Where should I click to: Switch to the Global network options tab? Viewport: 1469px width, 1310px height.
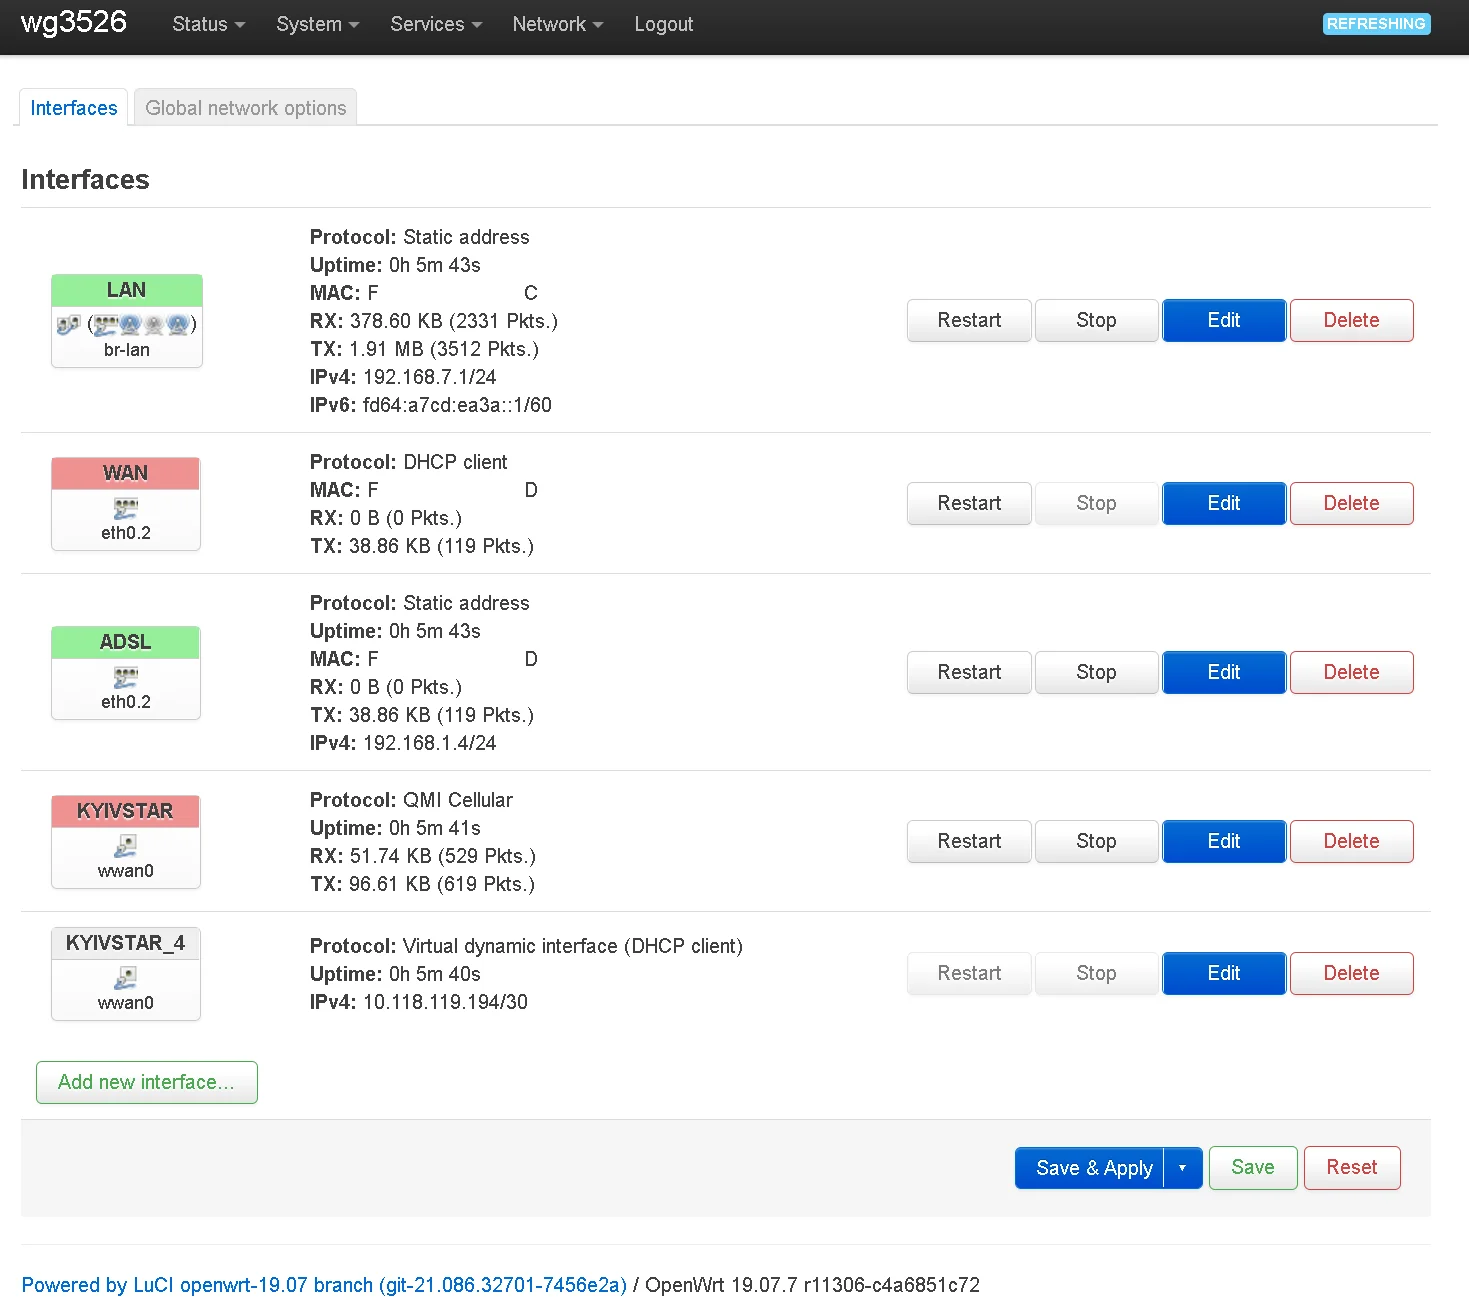tap(246, 108)
